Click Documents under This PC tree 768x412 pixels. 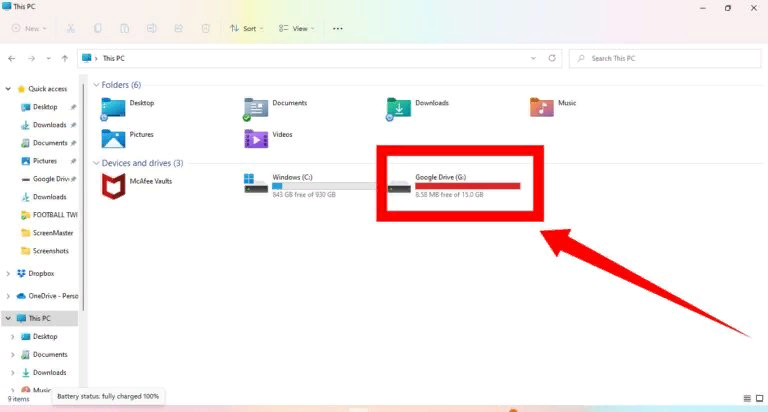[50, 355]
